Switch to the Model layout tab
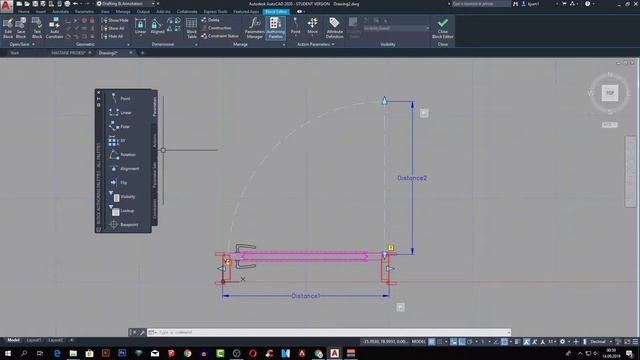The width and height of the screenshot is (640, 360). 13,340
